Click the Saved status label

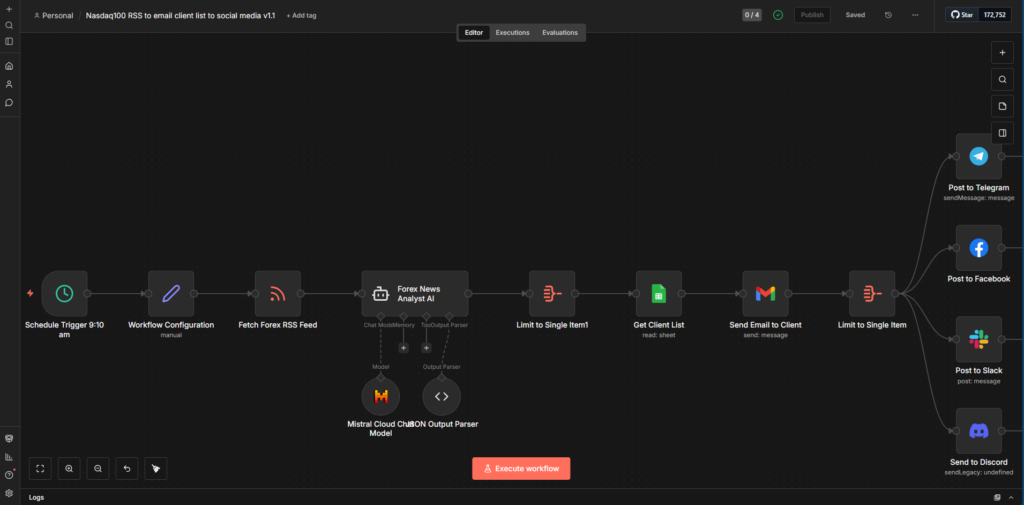click(x=855, y=15)
